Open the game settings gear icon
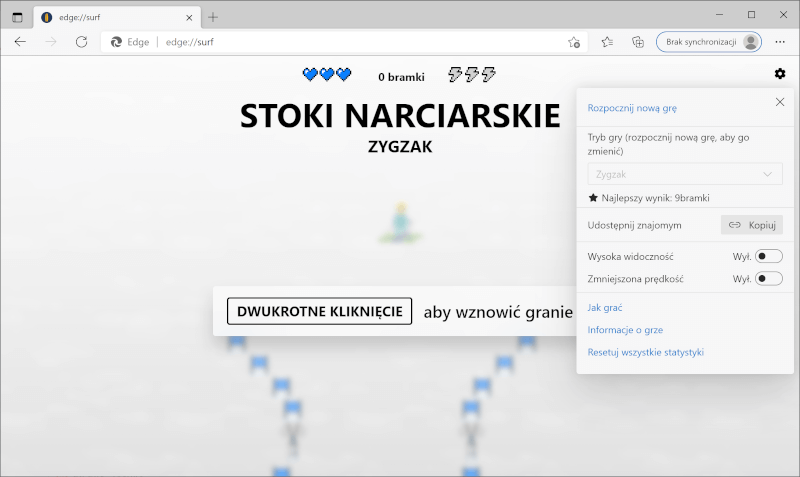This screenshot has width=800, height=477. click(x=780, y=74)
